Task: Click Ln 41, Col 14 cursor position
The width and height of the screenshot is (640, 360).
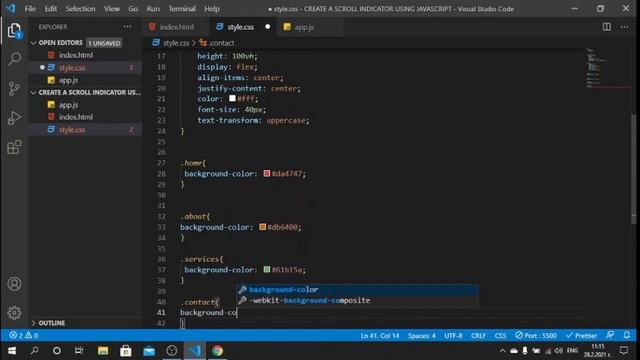Action: point(380,336)
